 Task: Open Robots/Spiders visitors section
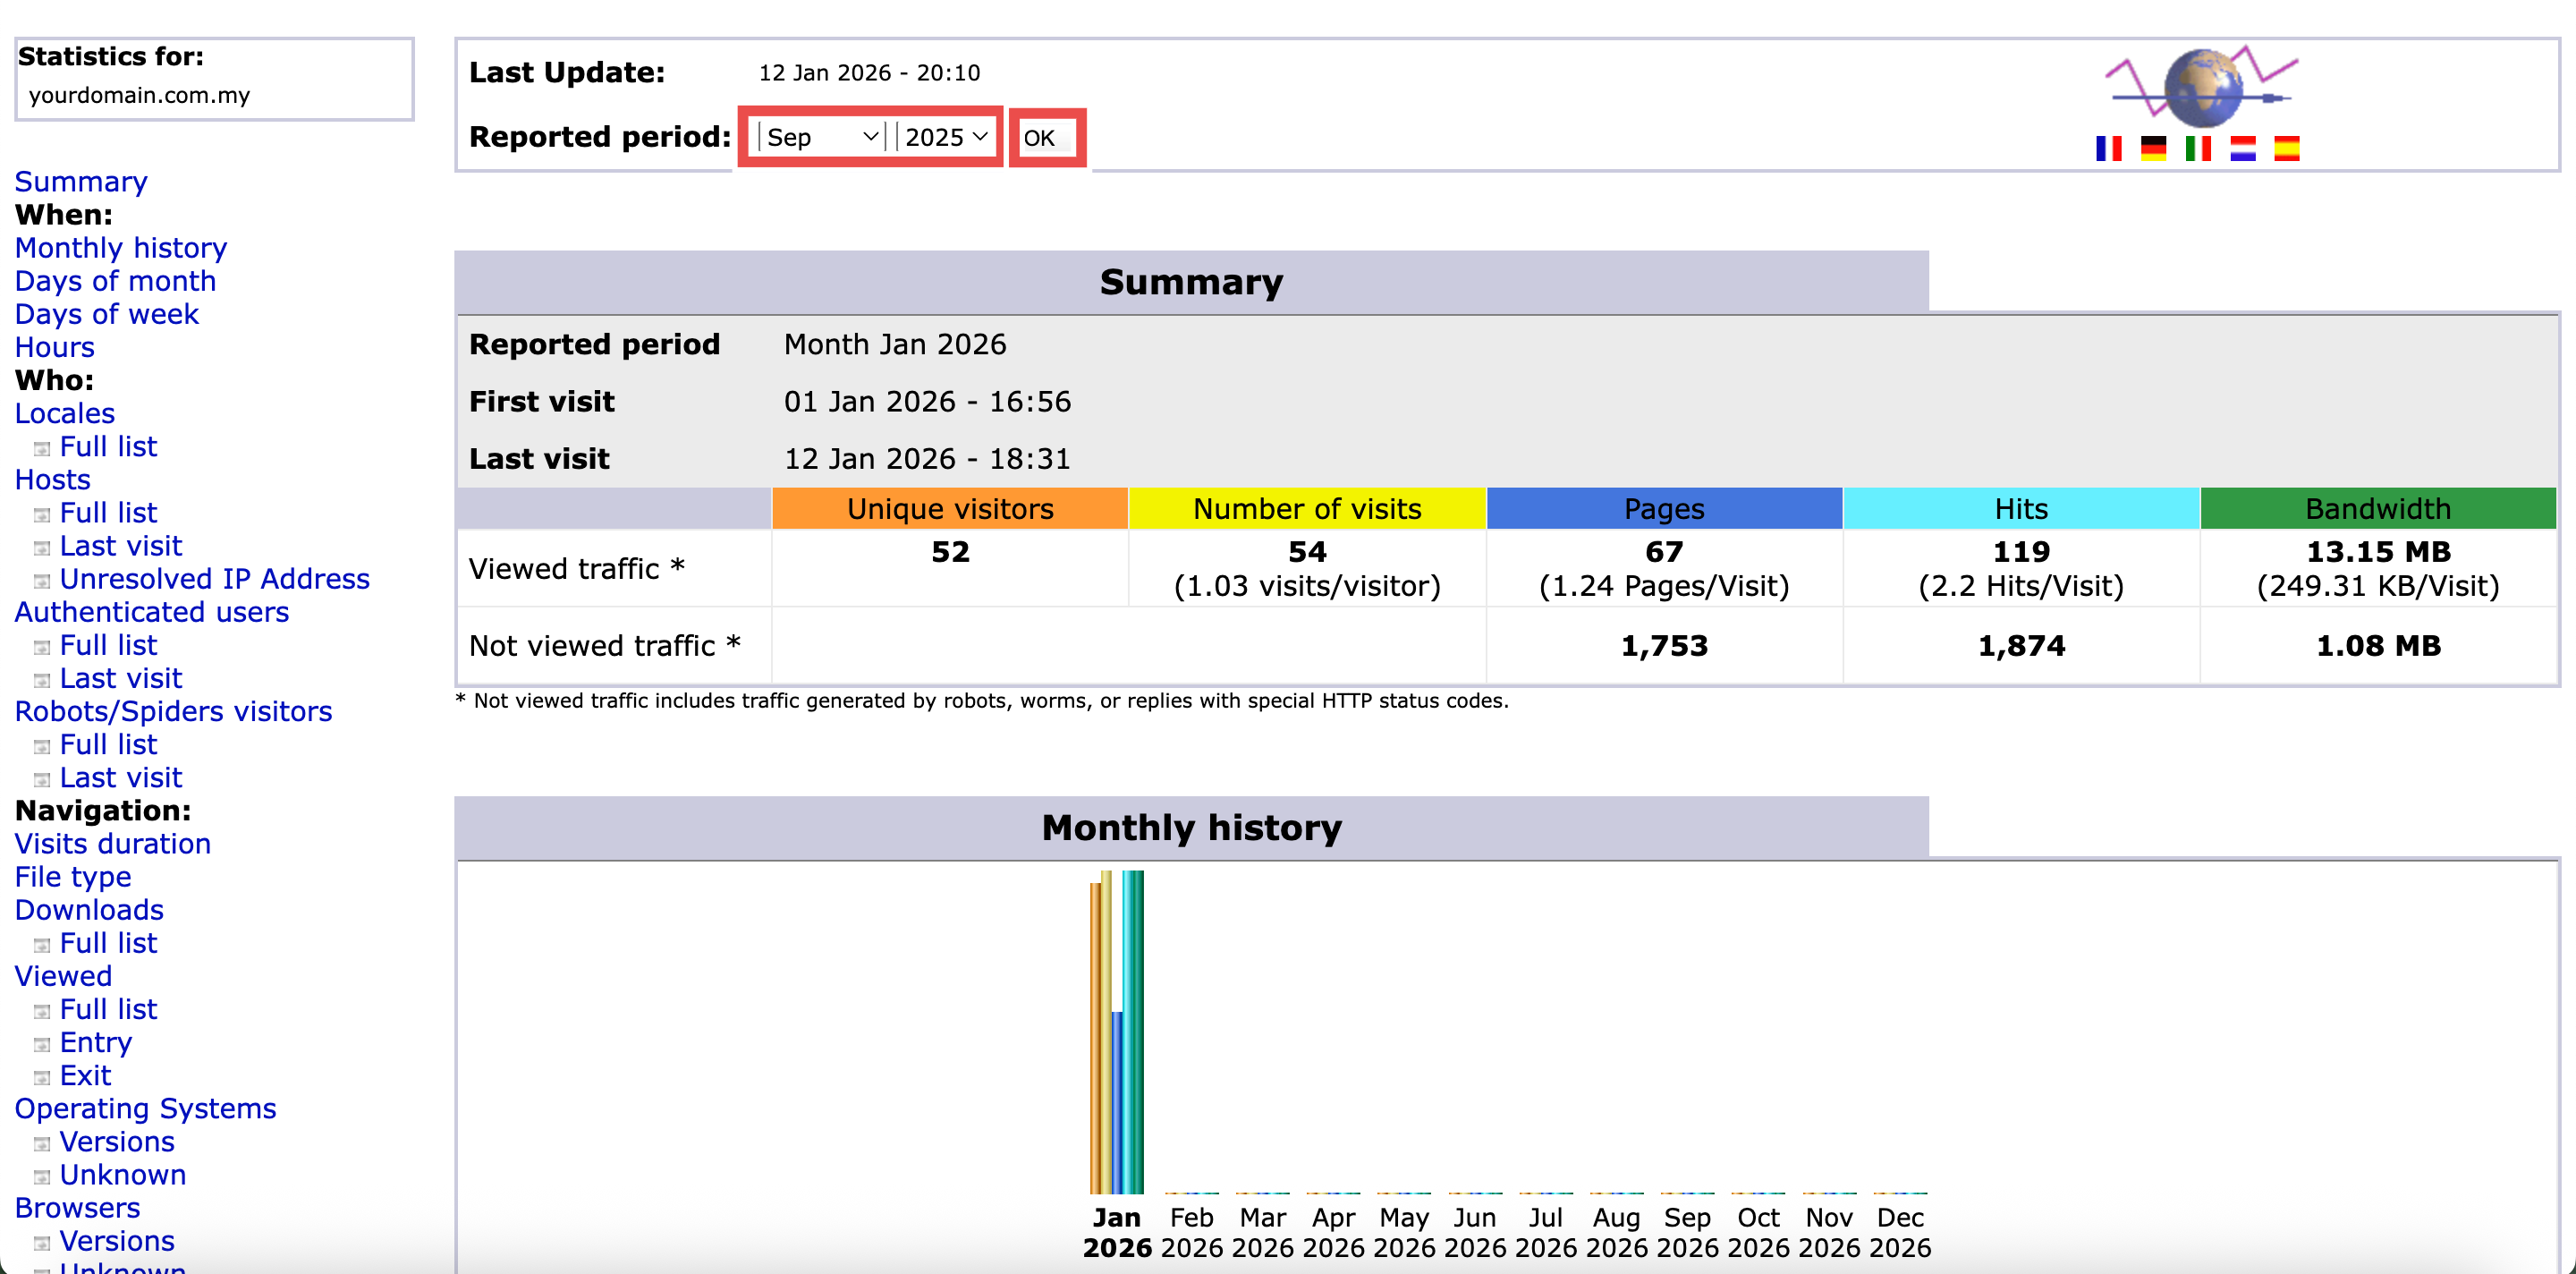tap(173, 711)
